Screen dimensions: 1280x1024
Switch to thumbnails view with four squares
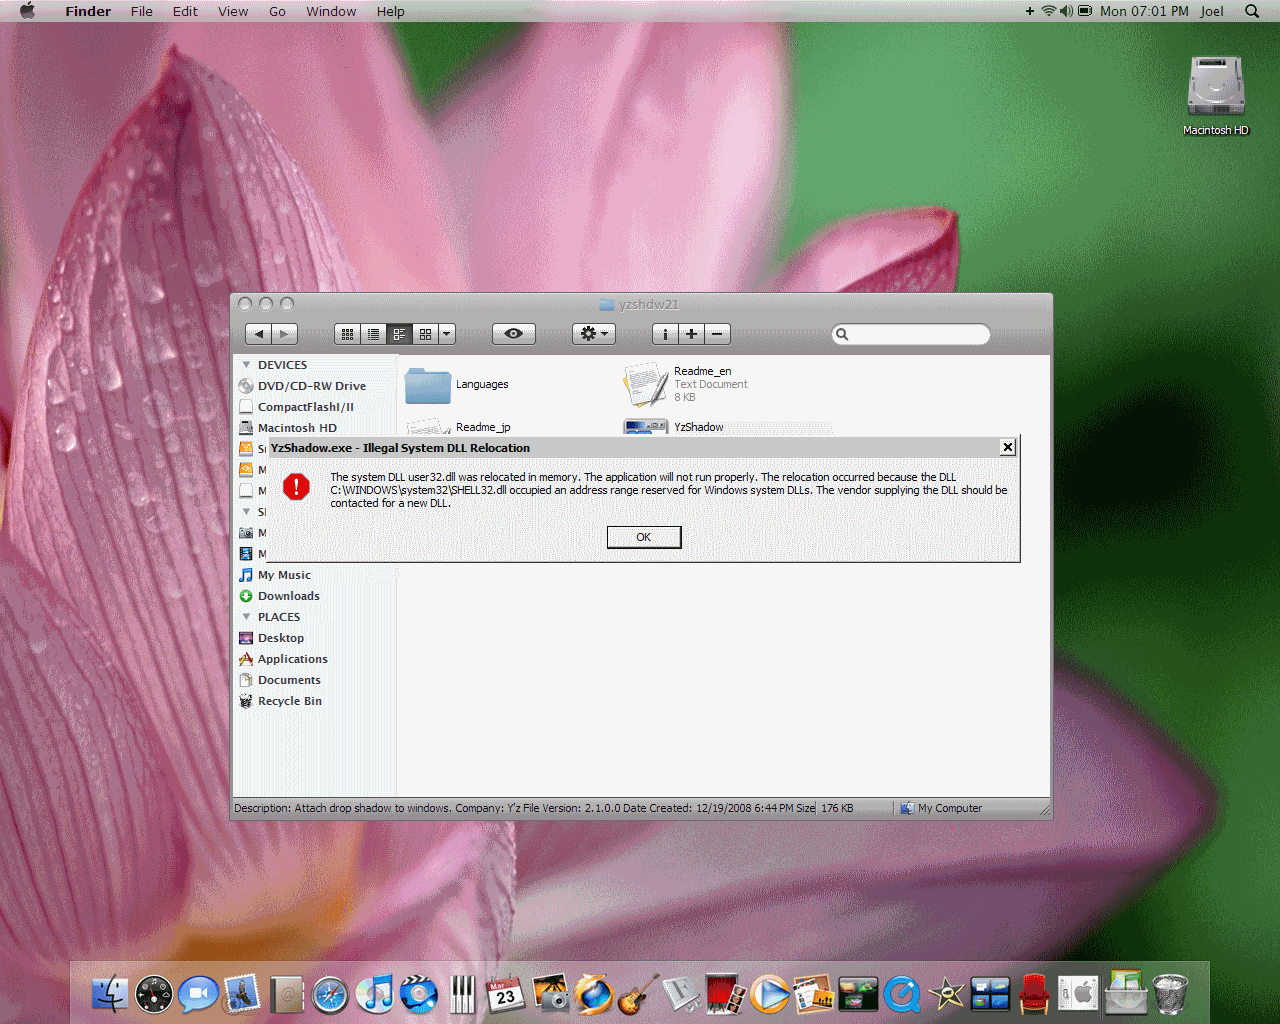(x=425, y=334)
